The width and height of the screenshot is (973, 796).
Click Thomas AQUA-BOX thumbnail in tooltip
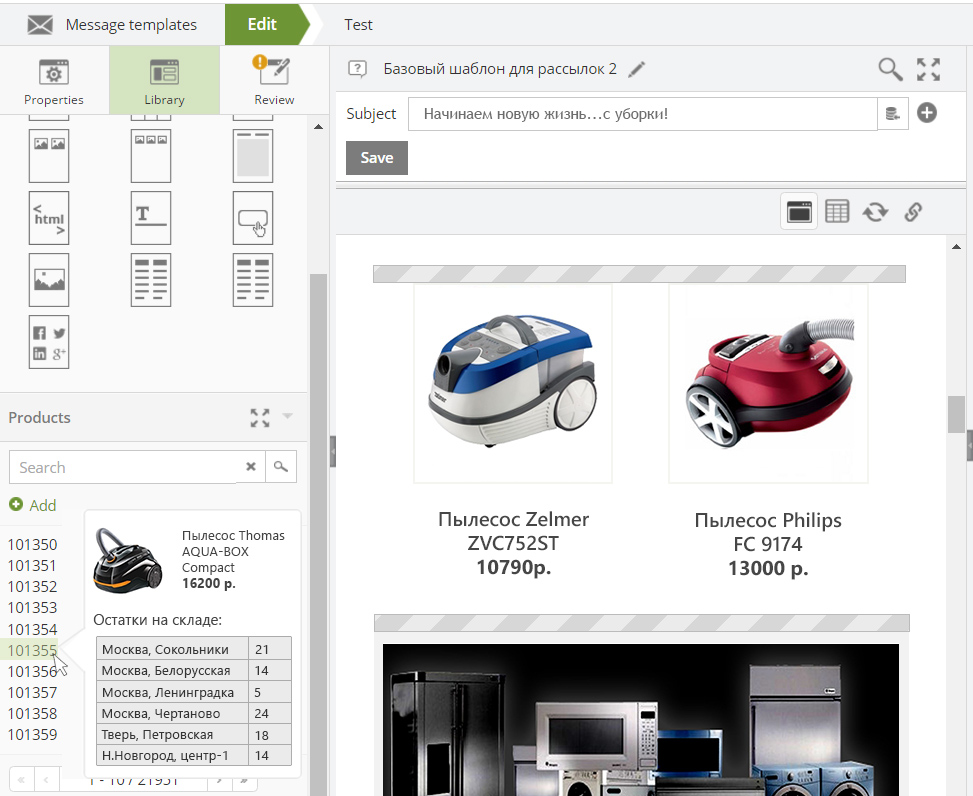pyautogui.click(x=128, y=560)
